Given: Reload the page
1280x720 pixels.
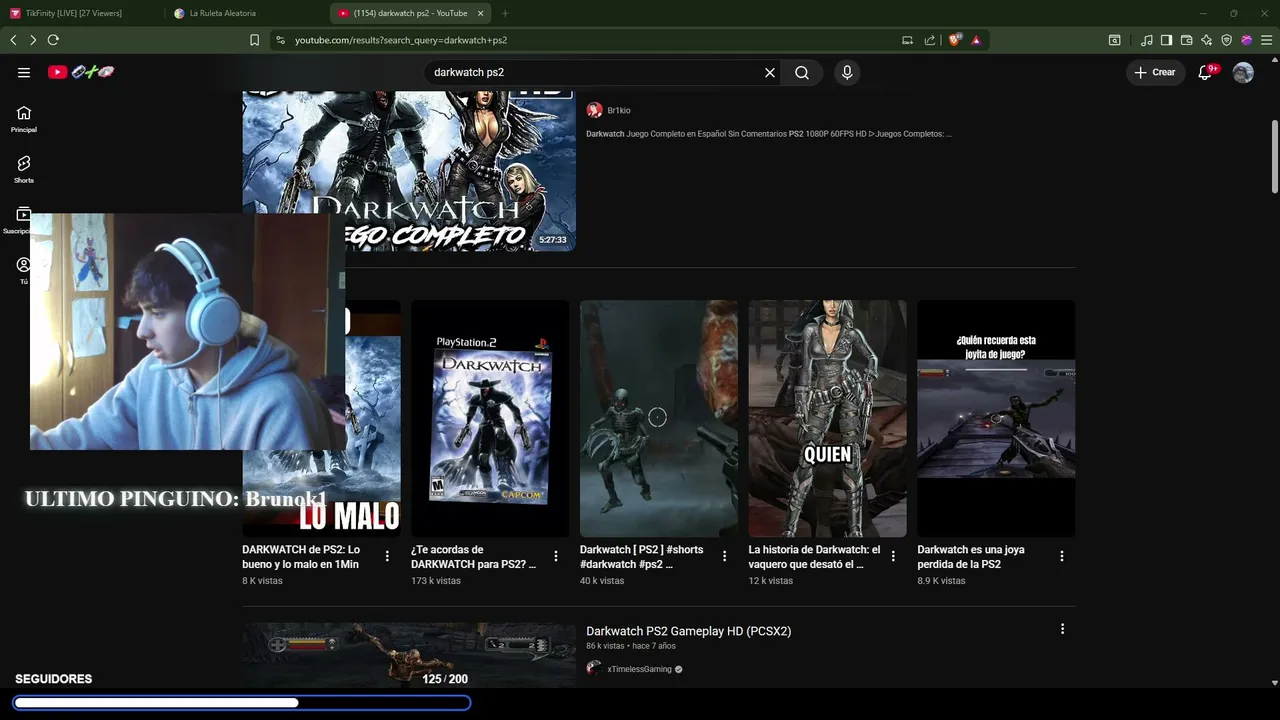Looking at the screenshot, I should click(53, 40).
